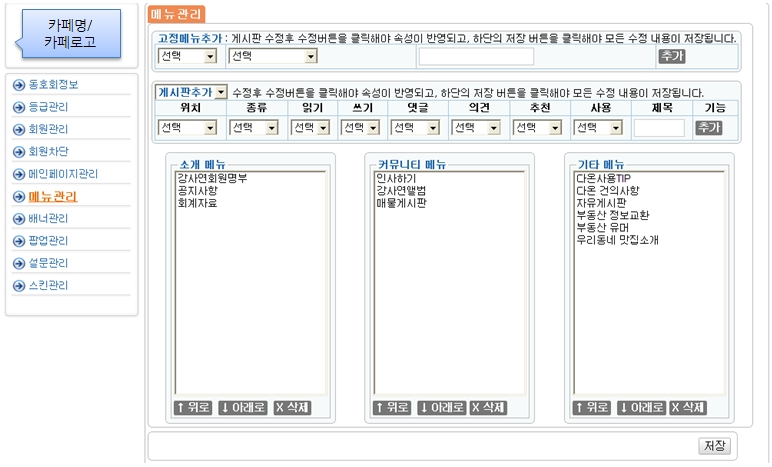The width and height of the screenshot is (772, 467).
Task: Click the arrow icon beside 배너관리
Action: pyautogui.click(x=19, y=219)
